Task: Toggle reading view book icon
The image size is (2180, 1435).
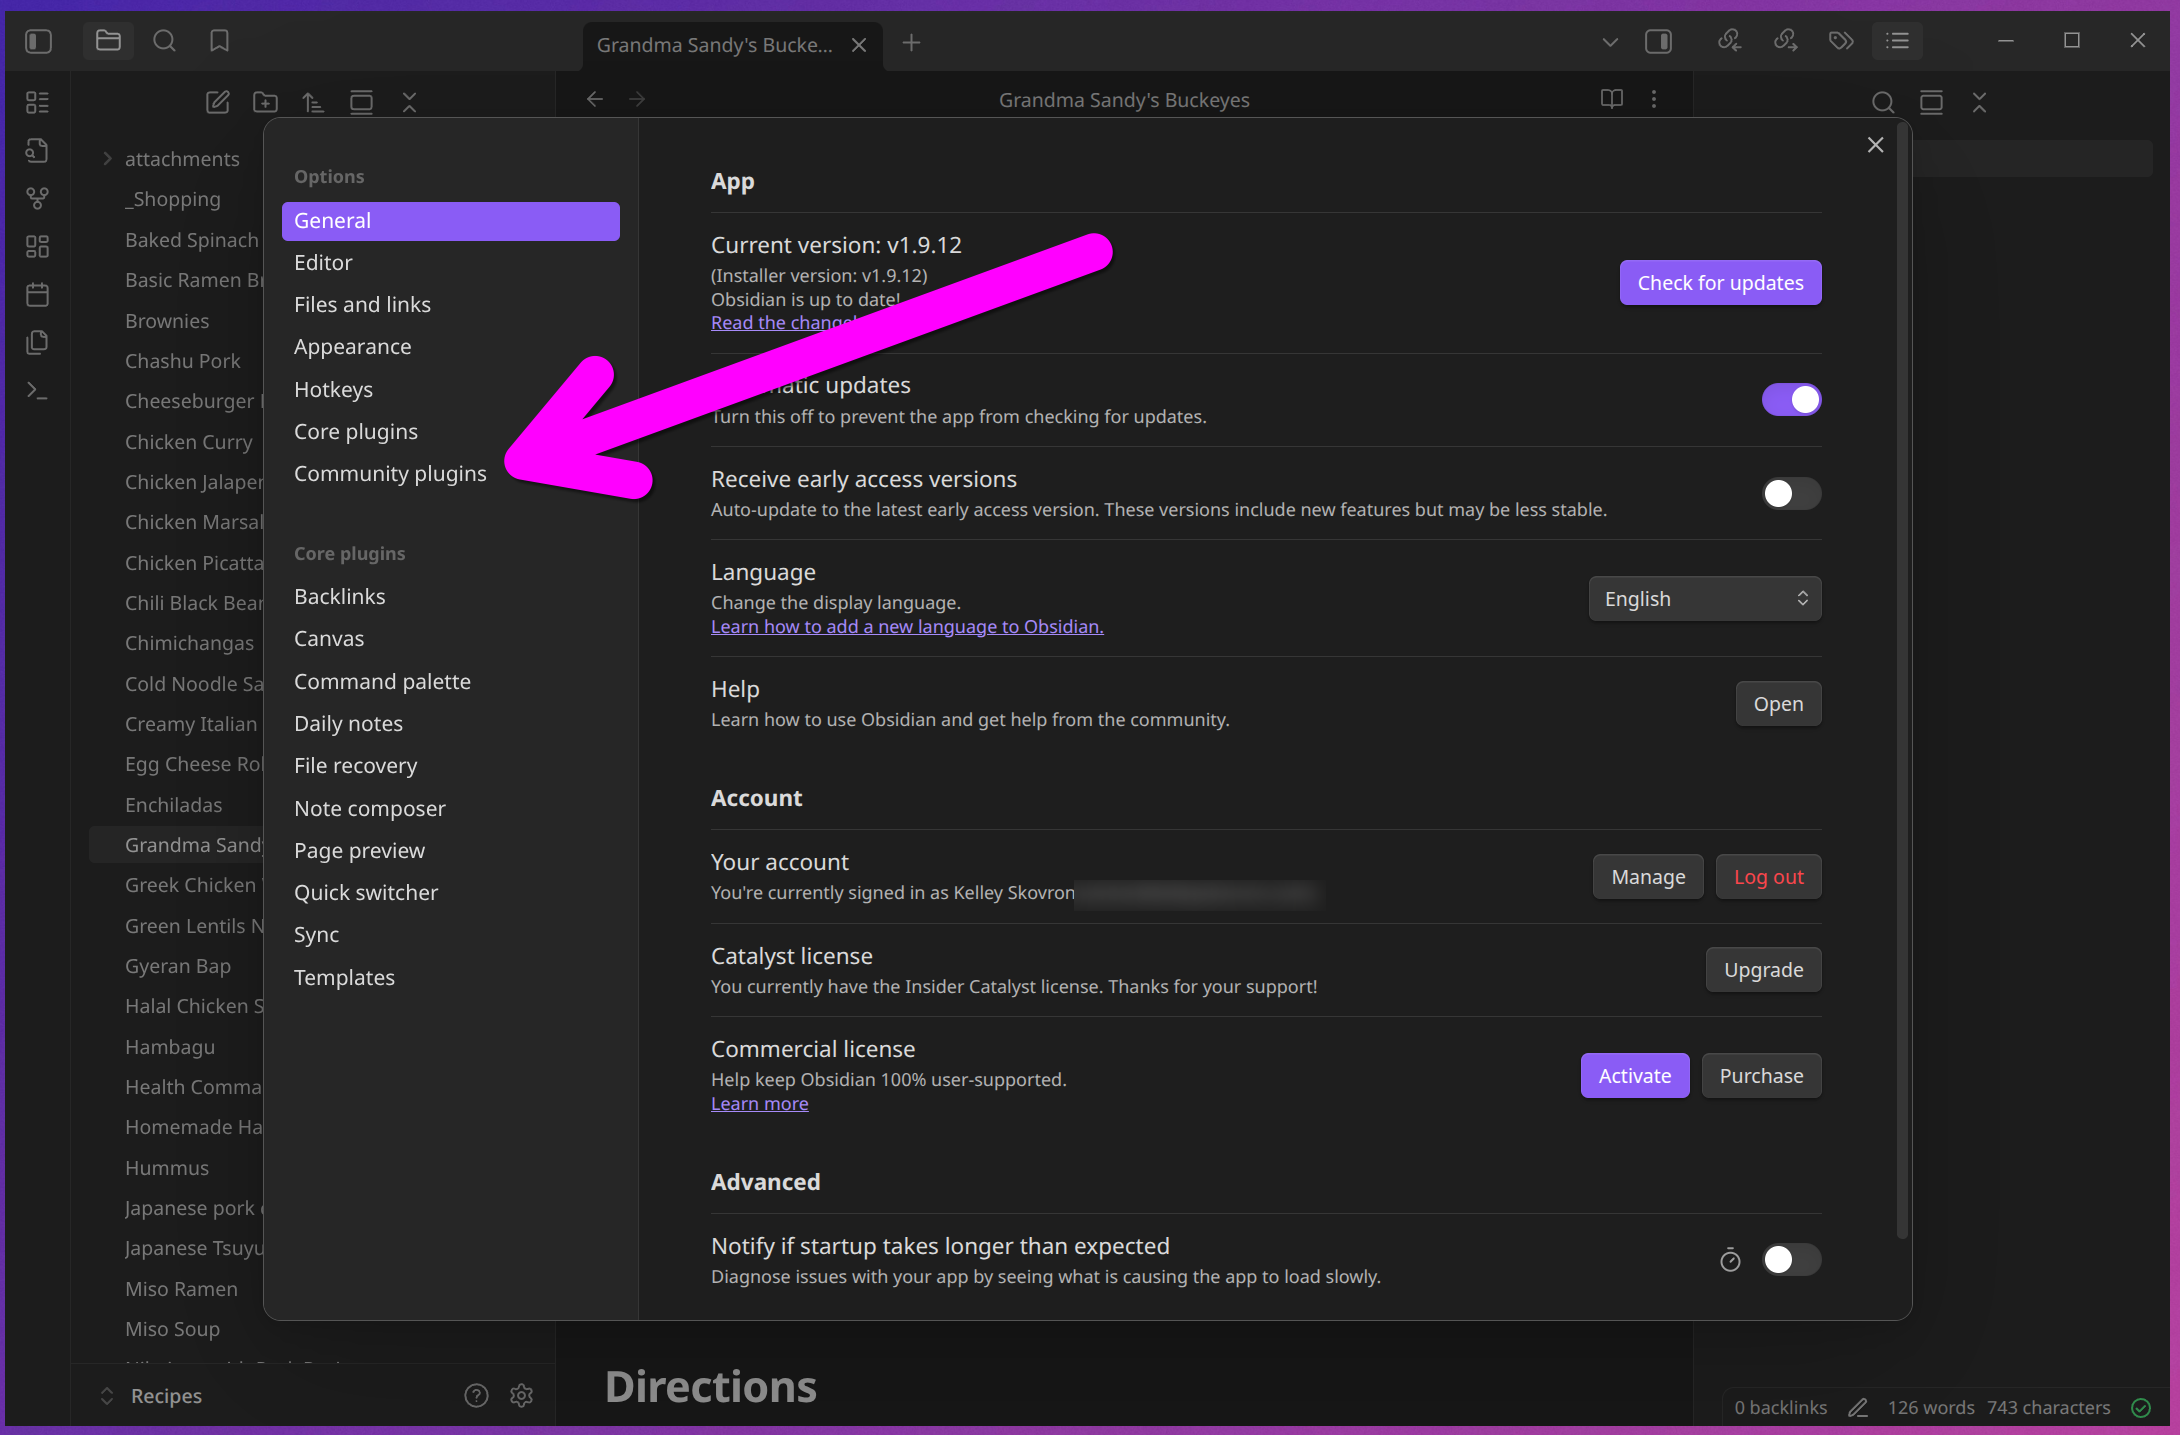Action: pos(1611,99)
